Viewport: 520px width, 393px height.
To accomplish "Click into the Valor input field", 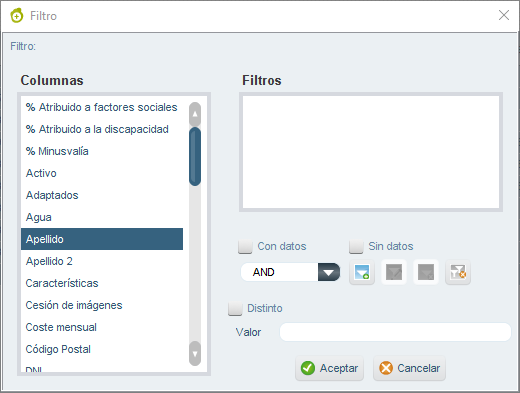I will 395,332.
